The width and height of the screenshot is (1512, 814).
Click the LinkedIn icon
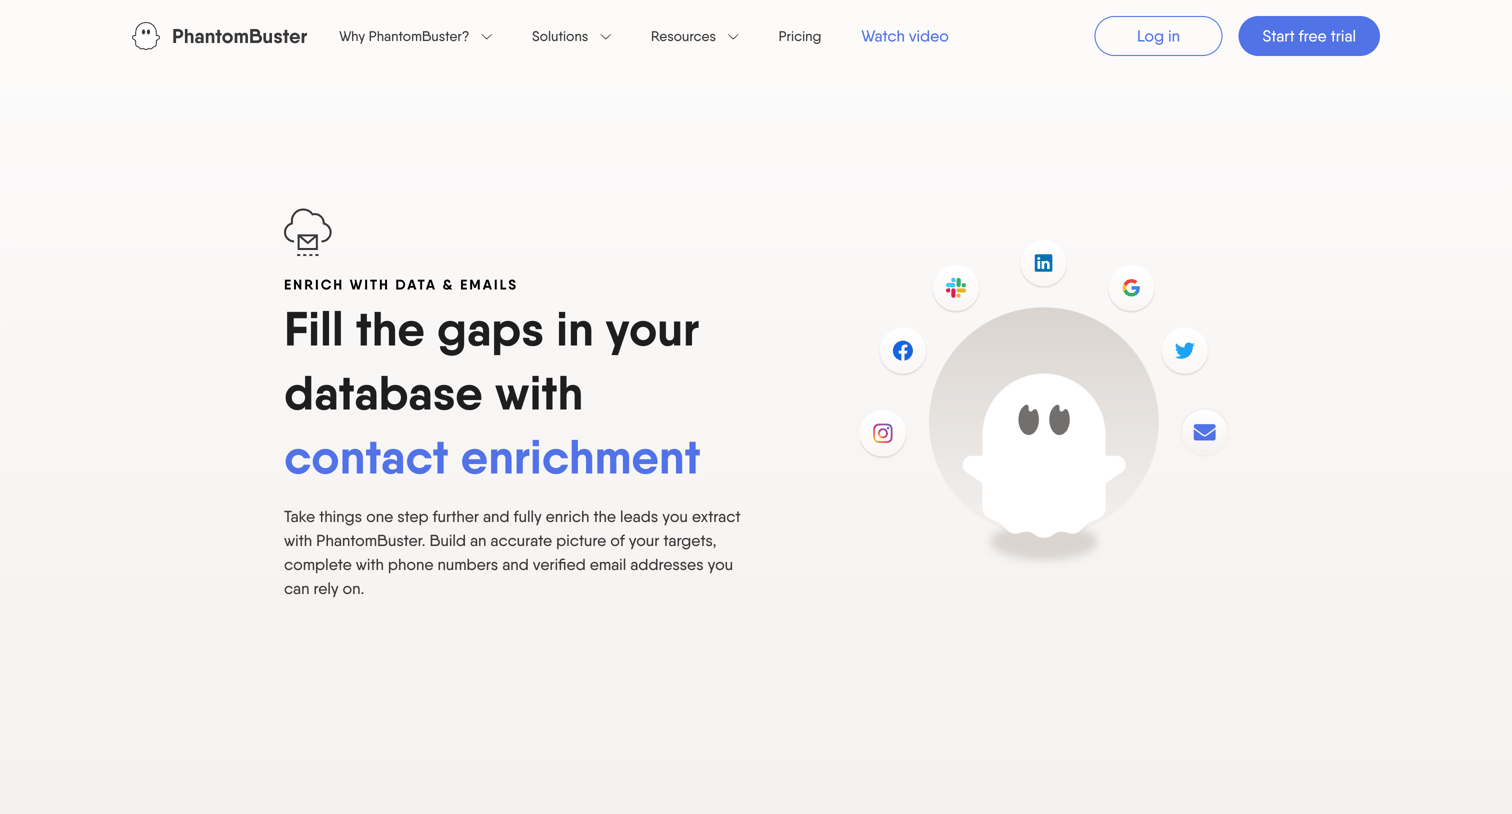point(1043,263)
